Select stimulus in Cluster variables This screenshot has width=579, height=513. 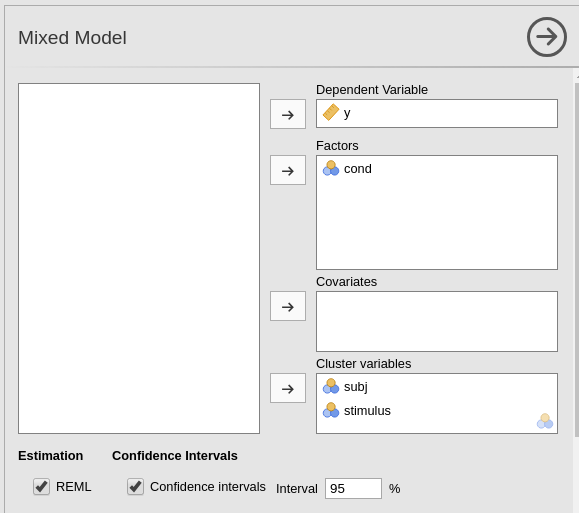pyautogui.click(x=437, y=411)
